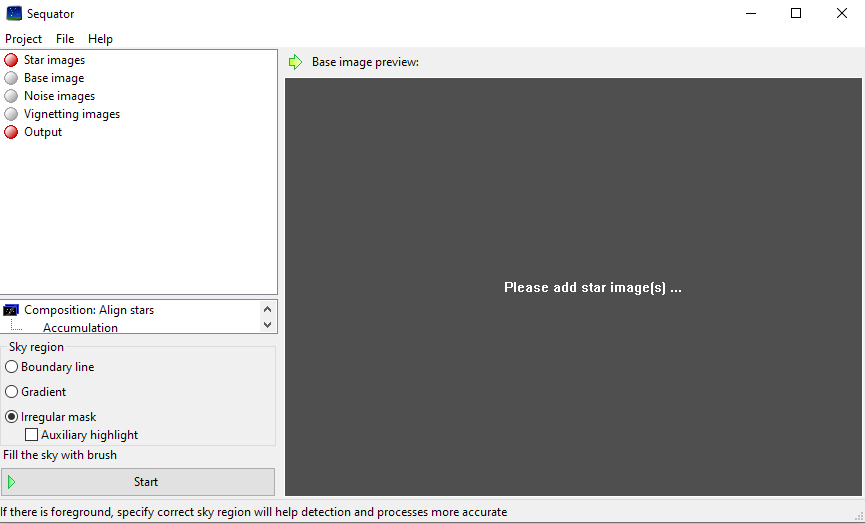Select the Boundary line radio button
865x524 pixels.
click(12, 367)
